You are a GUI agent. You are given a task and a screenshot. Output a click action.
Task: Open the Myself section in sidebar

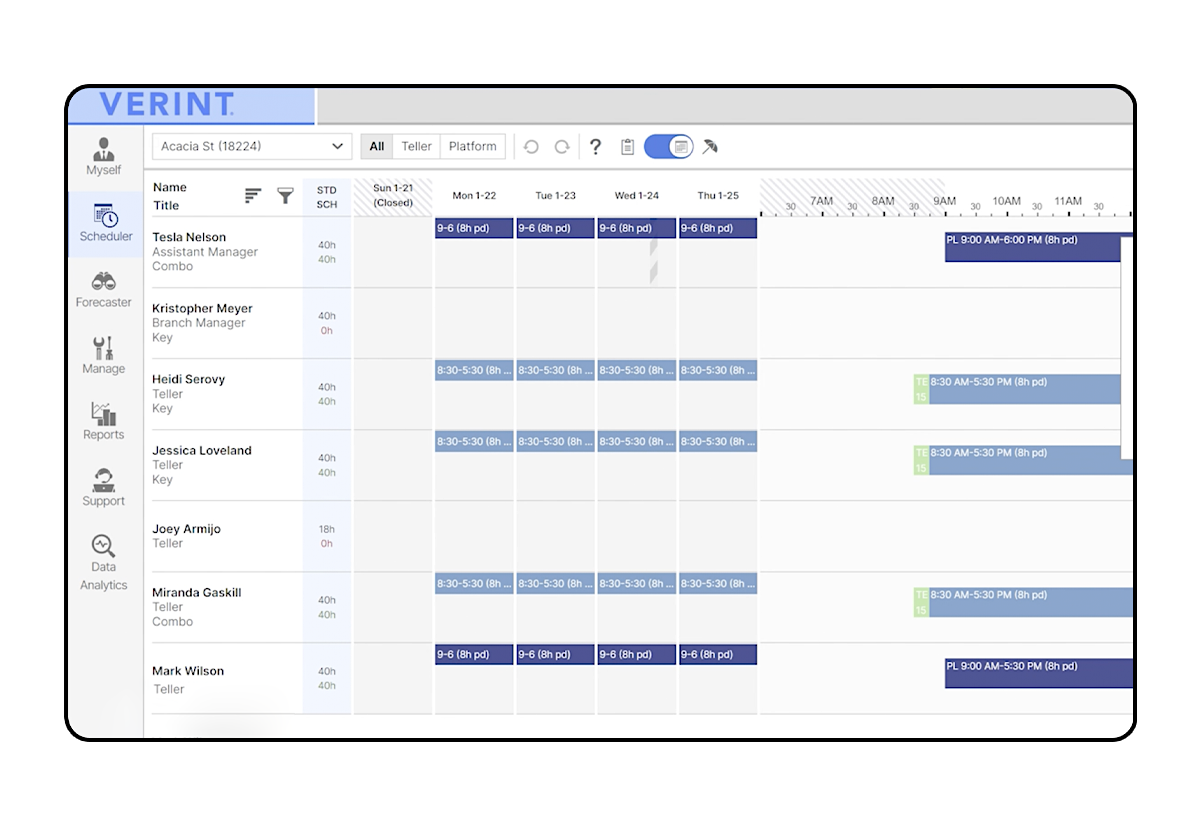pyautogui.click(x=103, y=156)
